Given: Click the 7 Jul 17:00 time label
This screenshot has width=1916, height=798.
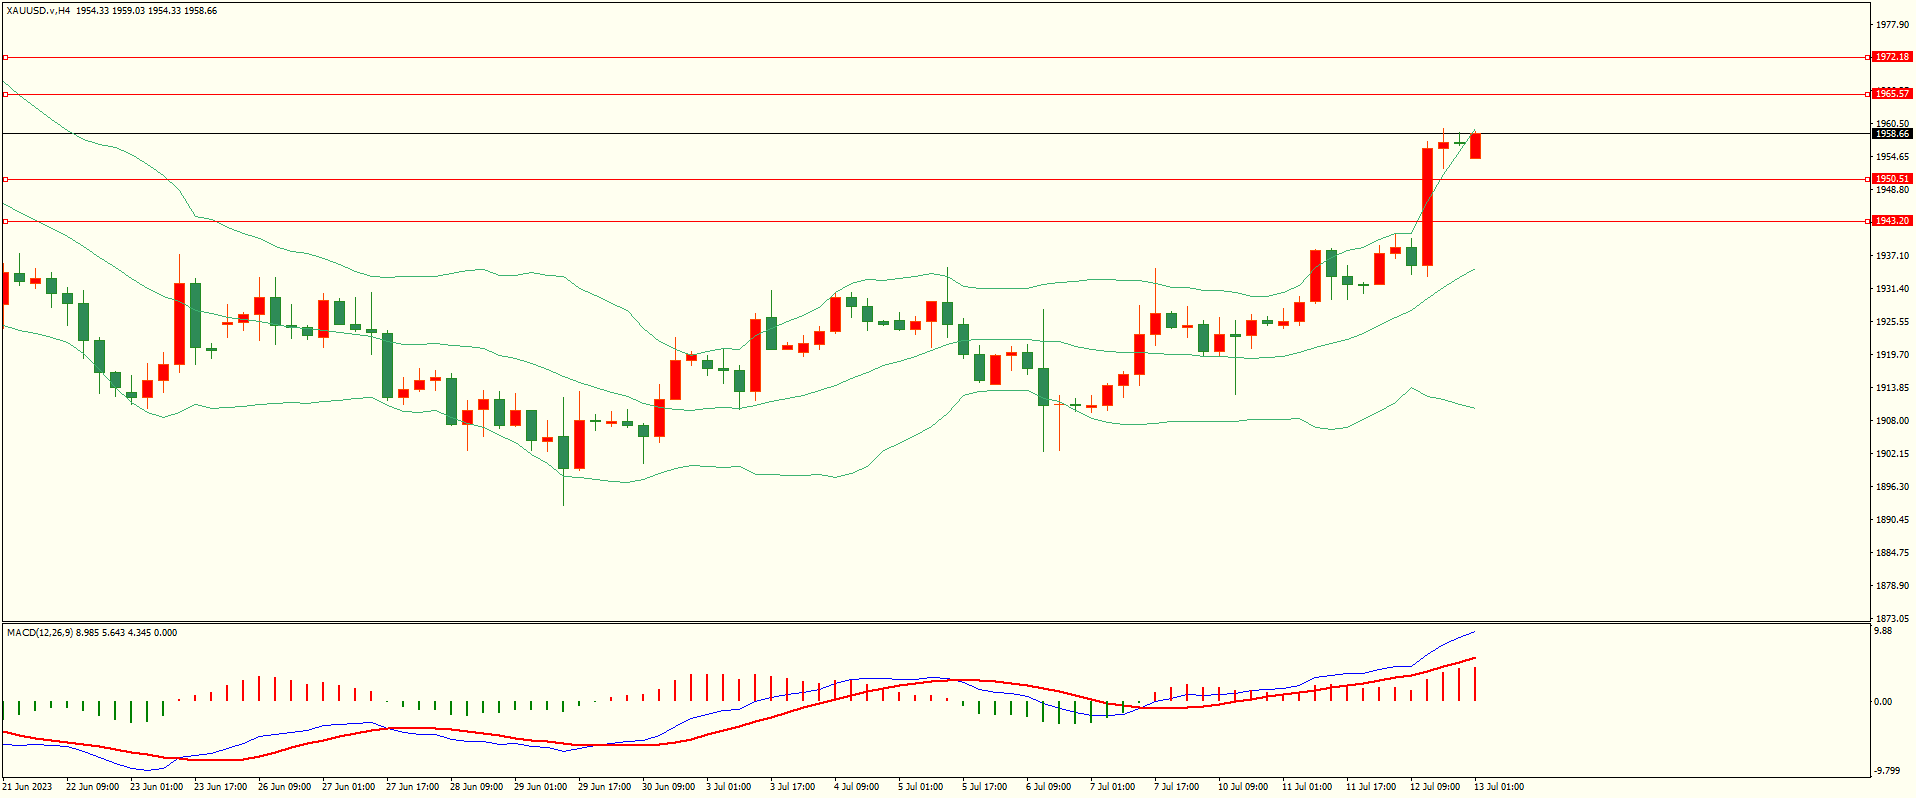Looking at the screenshot, I should [x=1176, y=787].
